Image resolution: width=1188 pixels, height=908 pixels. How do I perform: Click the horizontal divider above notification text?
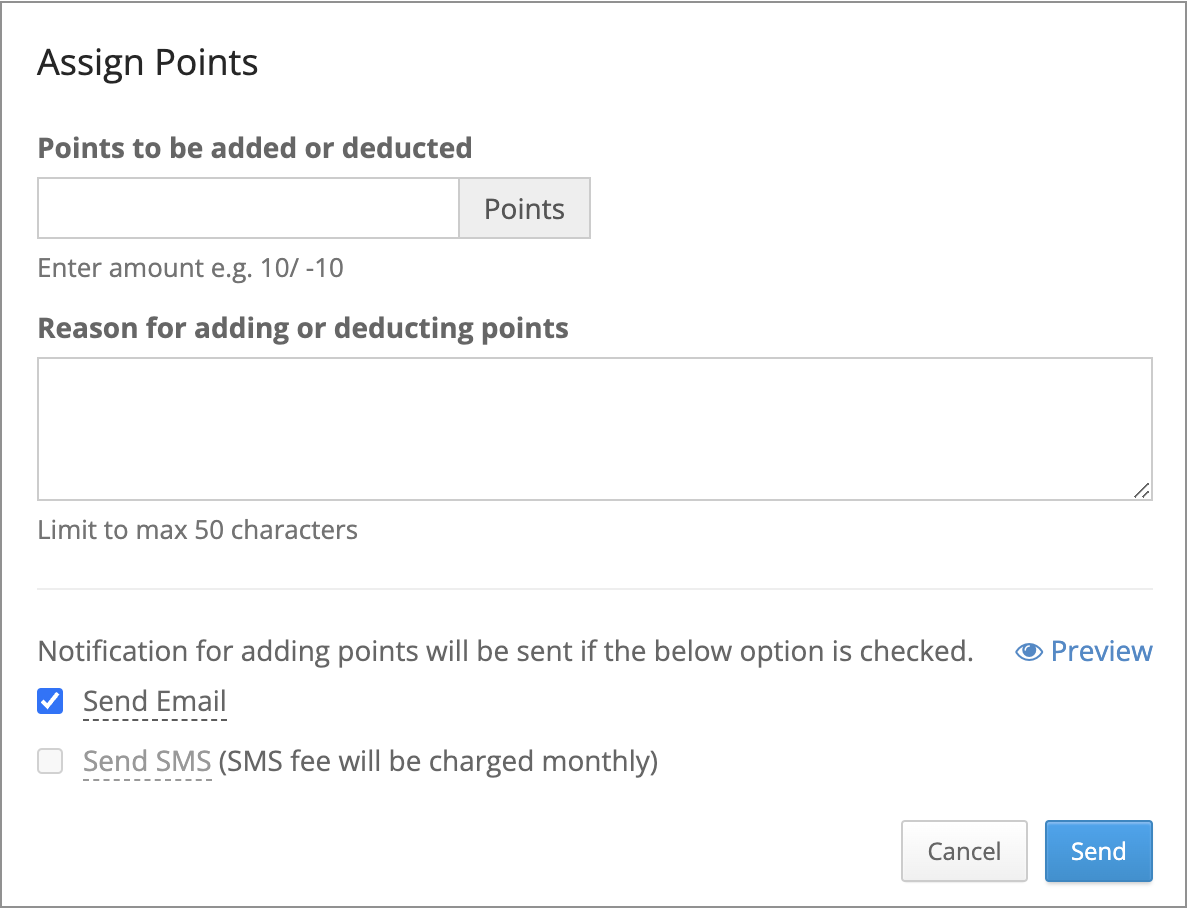pyautogui.click(x=595, y=589)
